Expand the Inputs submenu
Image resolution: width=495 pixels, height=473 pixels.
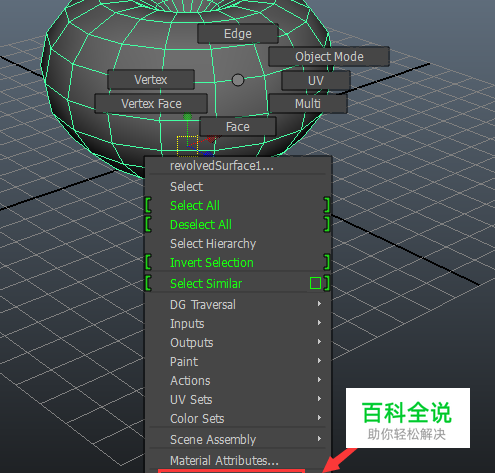238,323
